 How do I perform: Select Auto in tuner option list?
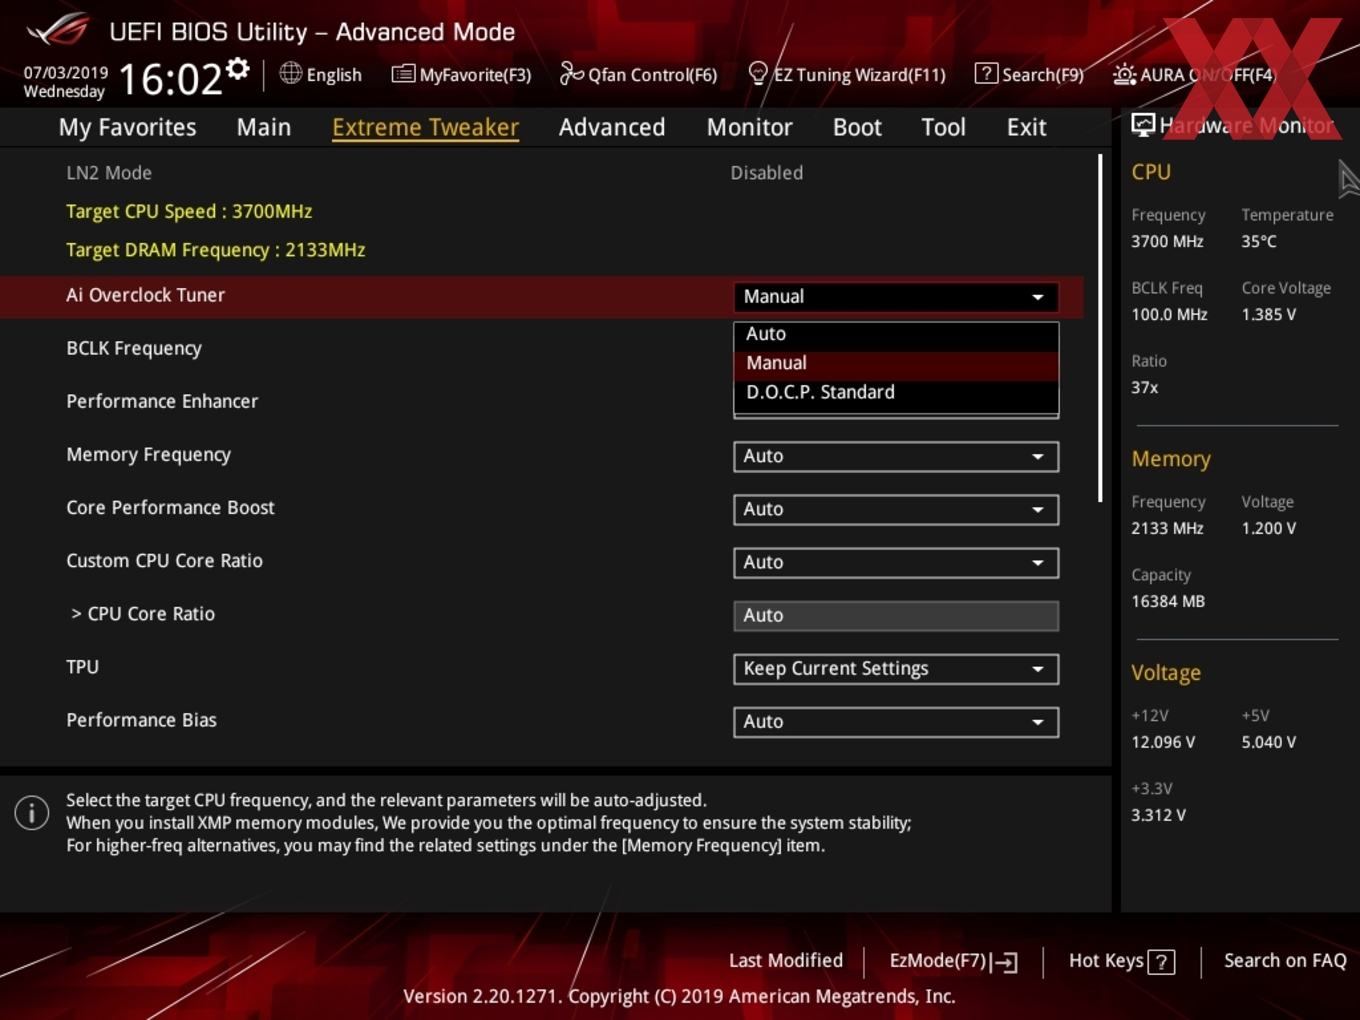tap(896, 334)
